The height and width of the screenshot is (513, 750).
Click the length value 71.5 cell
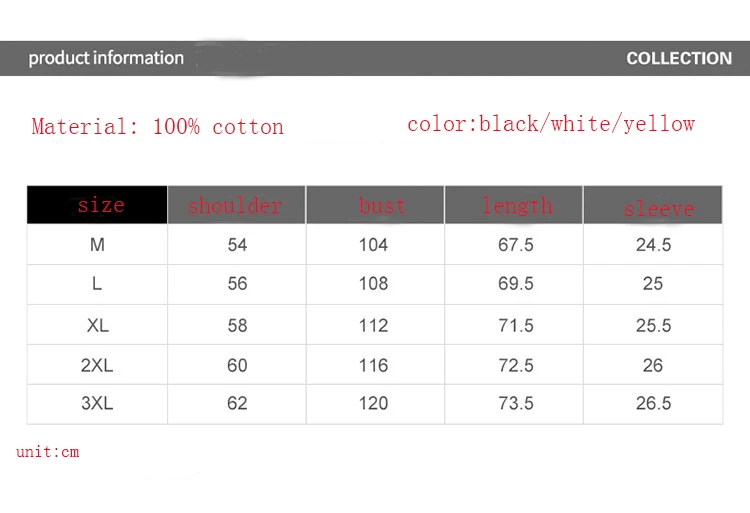pos(514,325)
